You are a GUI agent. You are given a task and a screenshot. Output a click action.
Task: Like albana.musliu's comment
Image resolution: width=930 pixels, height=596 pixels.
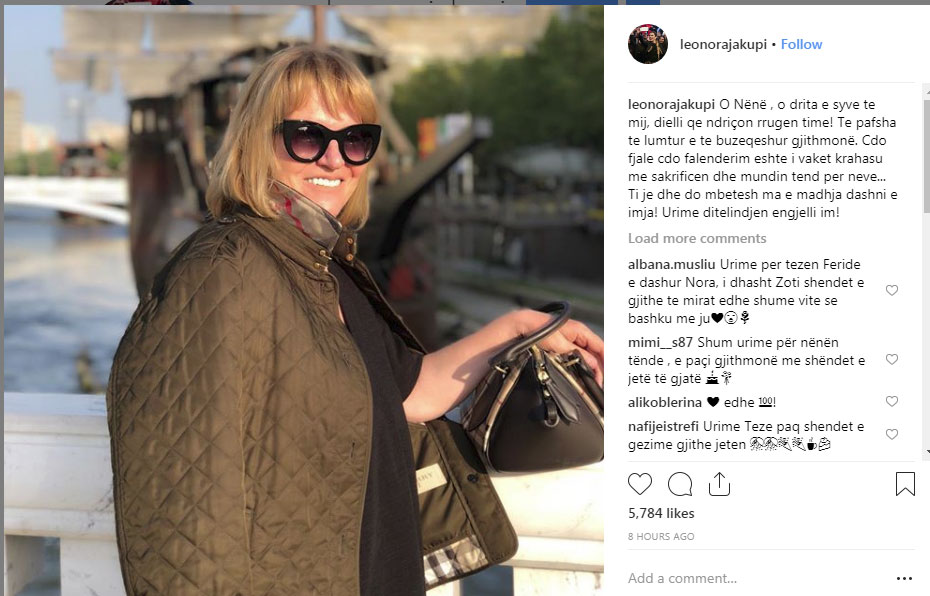coord(891,290)
